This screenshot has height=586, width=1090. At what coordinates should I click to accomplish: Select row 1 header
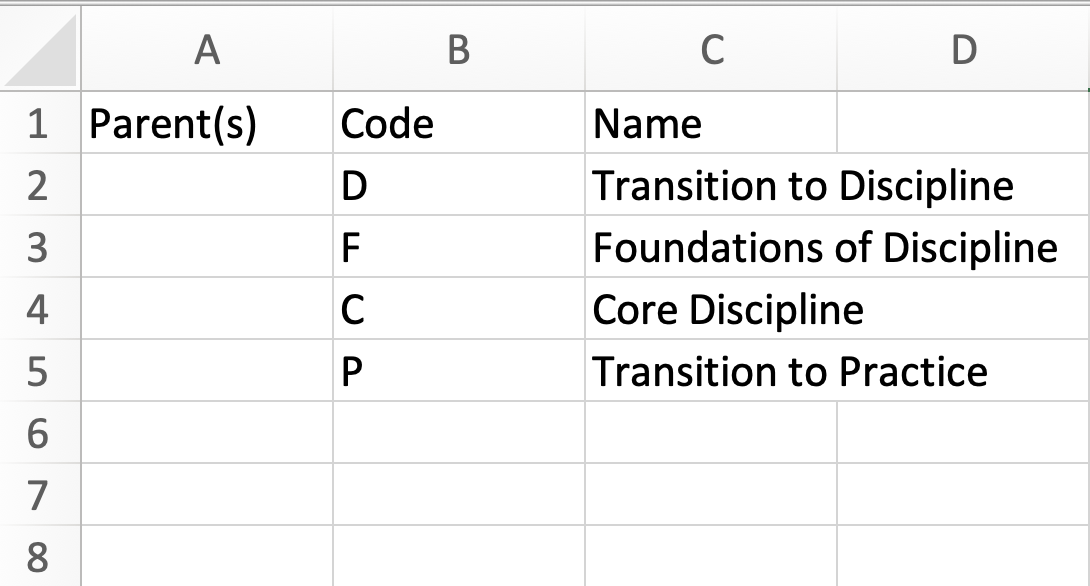pyautogui.click(x=38, y=124)
